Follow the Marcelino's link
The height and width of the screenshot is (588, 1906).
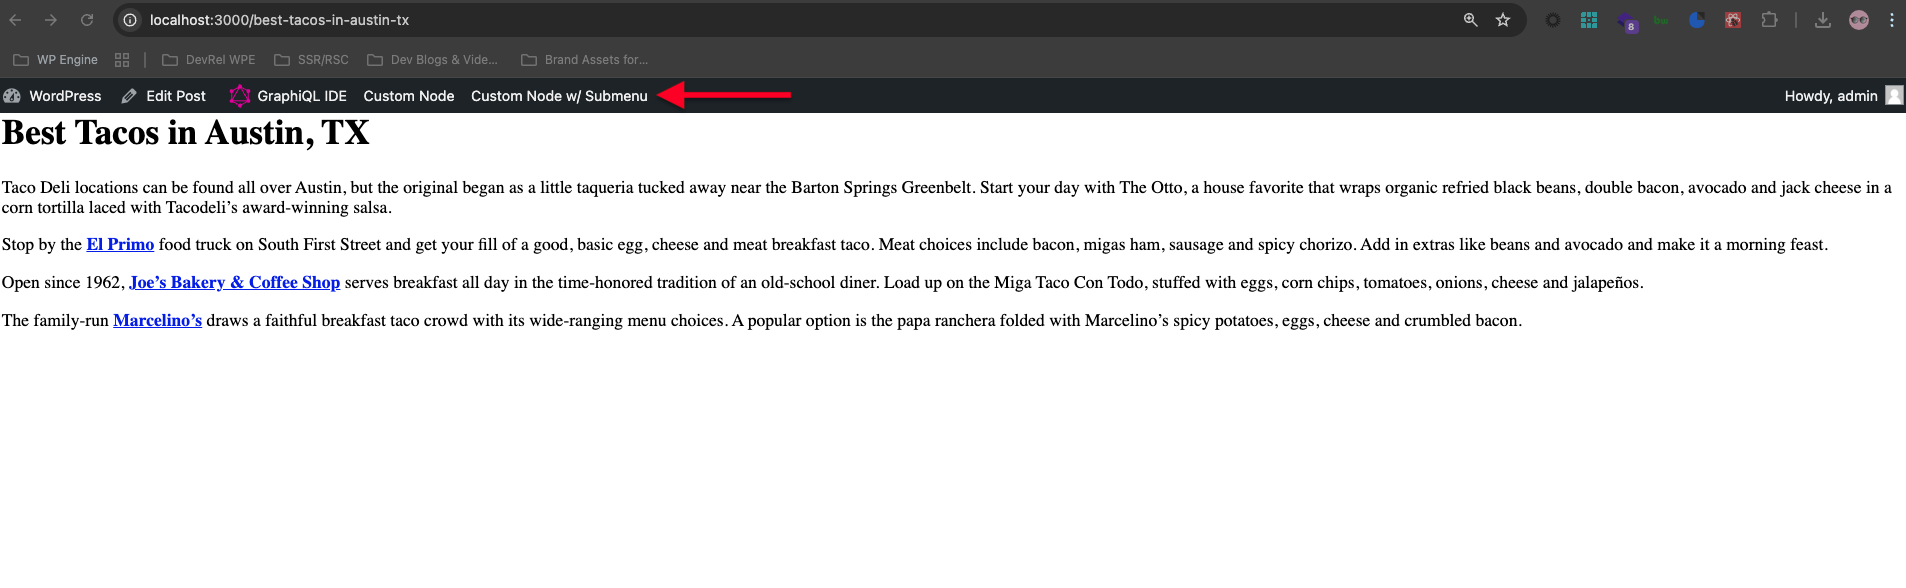point(158,321)
